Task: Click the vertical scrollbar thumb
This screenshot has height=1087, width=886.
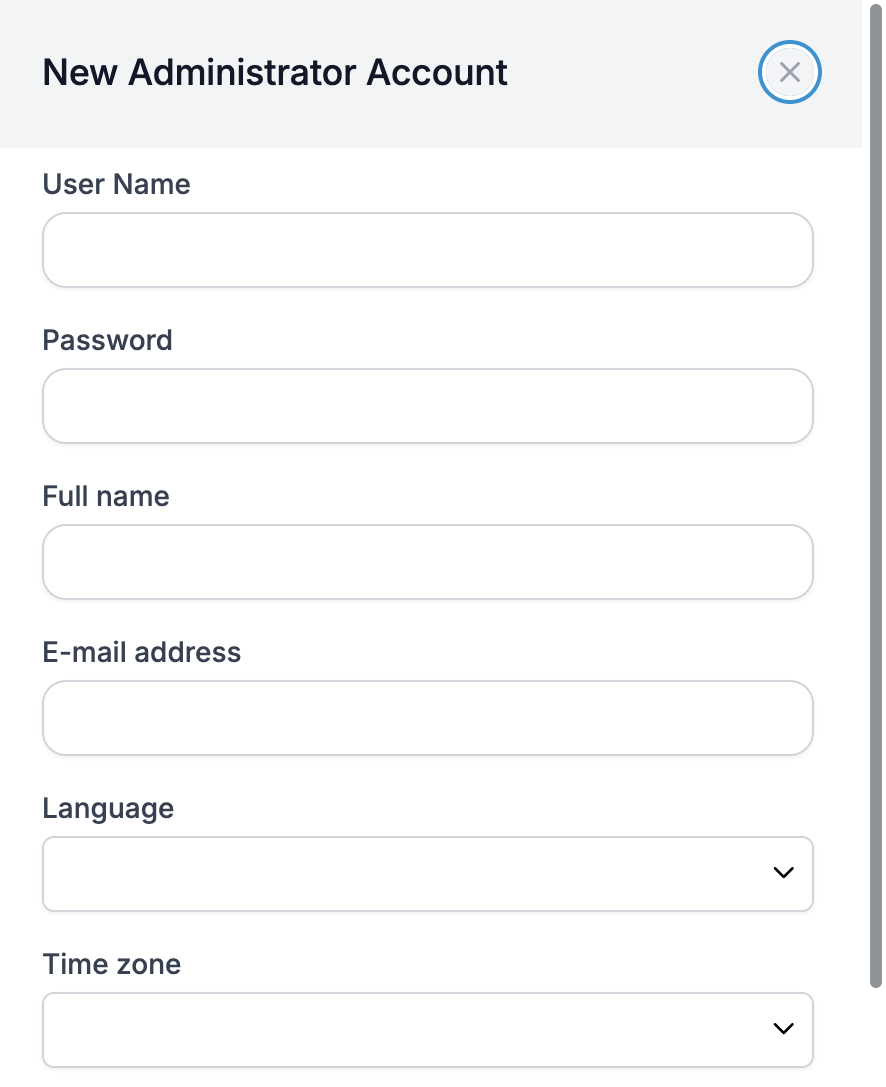Action: (x=876, y=496)
